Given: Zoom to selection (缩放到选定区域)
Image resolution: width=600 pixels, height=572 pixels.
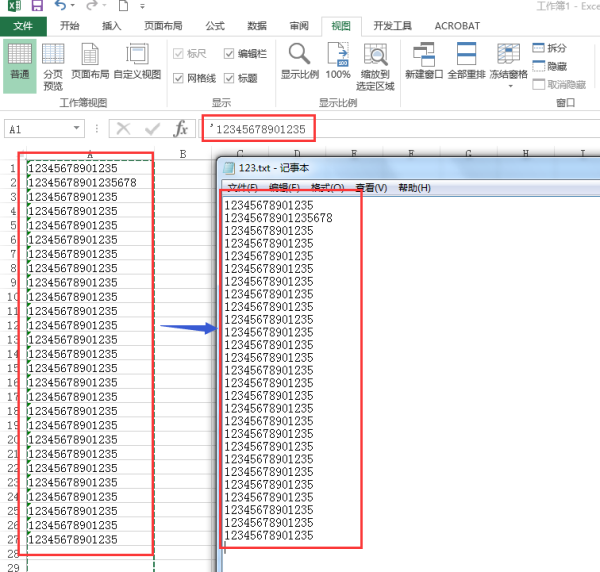Looking at the screenshot, I should (376, 65).
